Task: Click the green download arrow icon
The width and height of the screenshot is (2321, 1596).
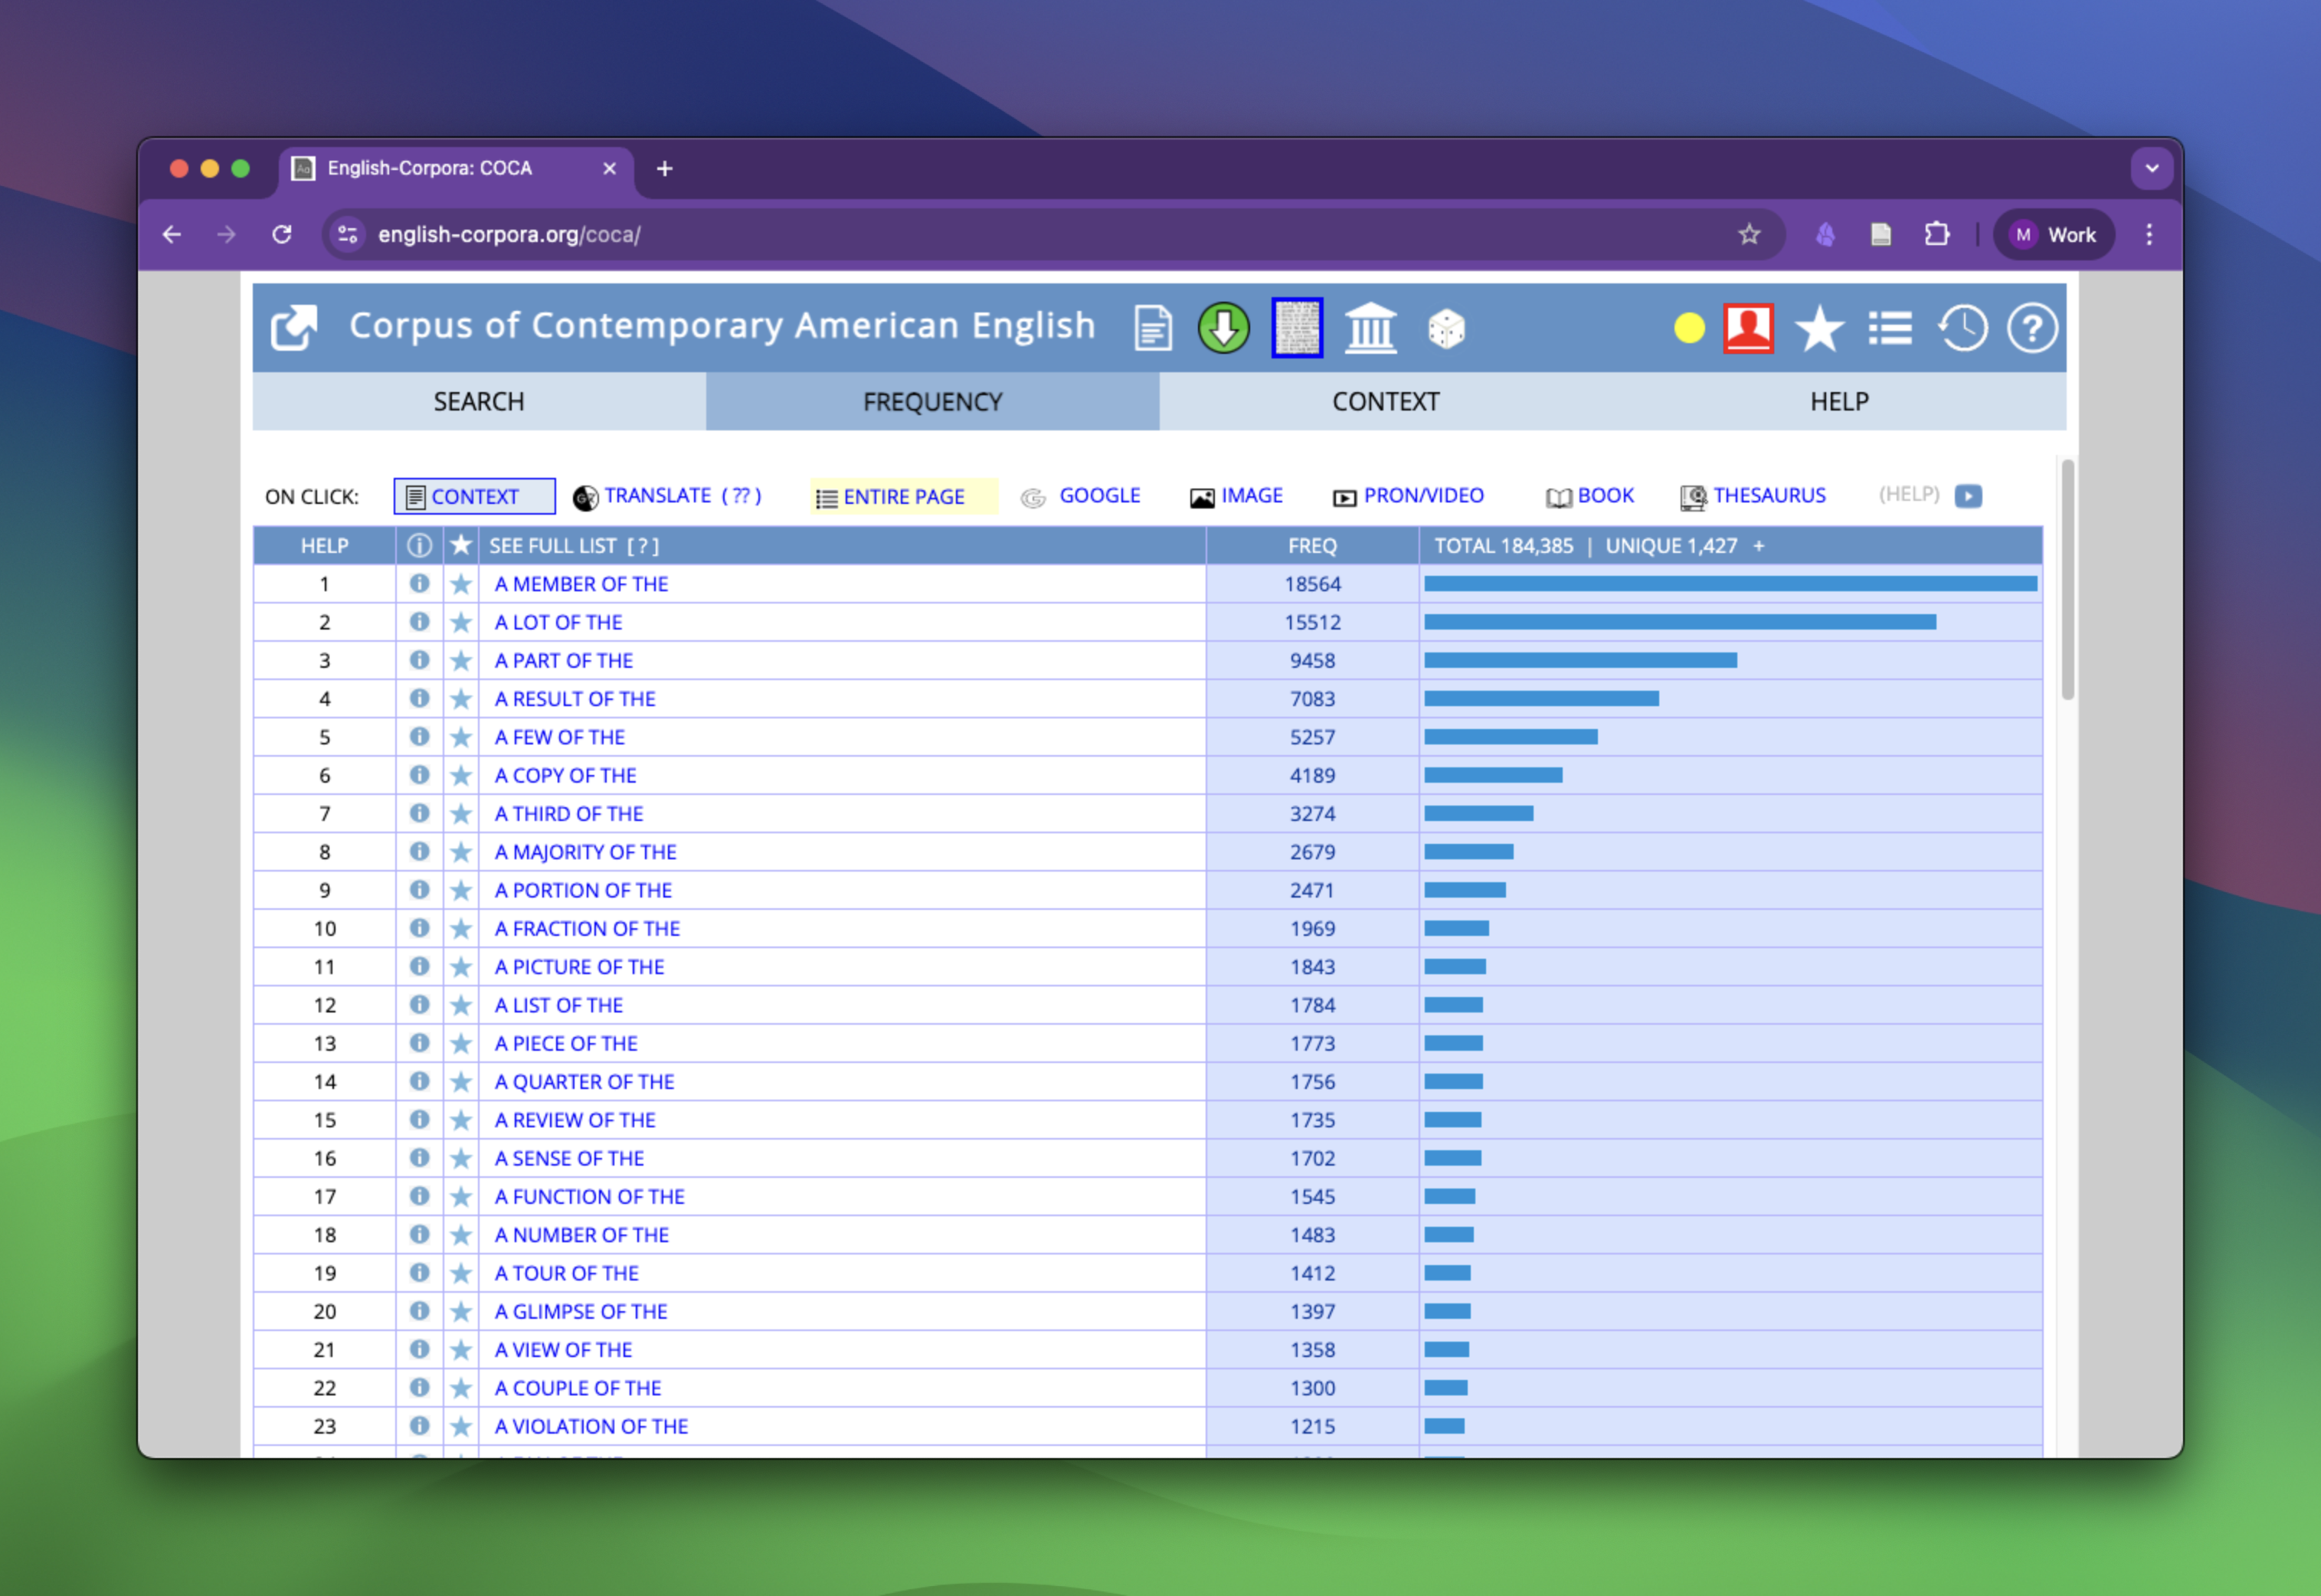Action: 1223,328
